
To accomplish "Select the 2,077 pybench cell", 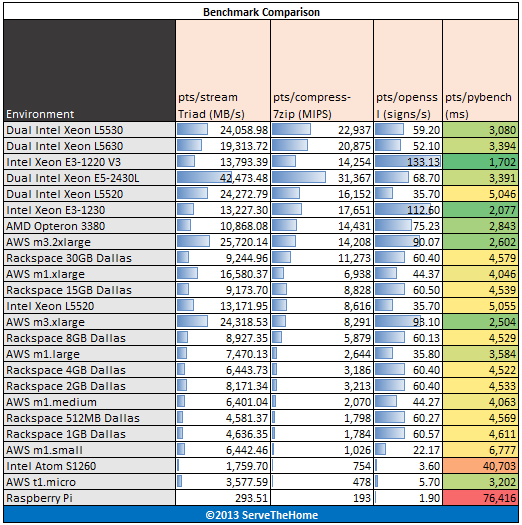I will pos(480,210).
